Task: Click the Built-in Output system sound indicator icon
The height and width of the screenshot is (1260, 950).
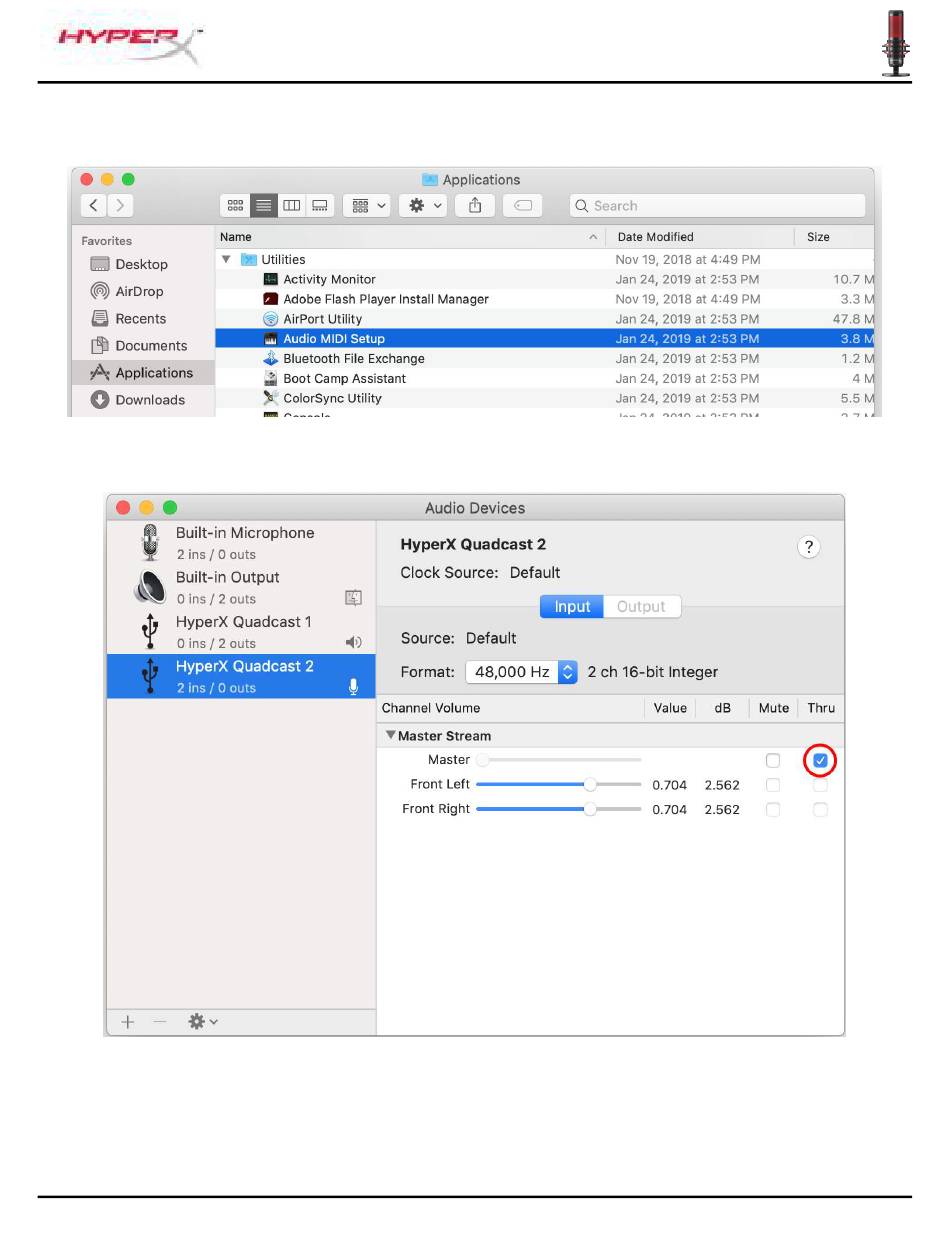Action: pos(353,598)
